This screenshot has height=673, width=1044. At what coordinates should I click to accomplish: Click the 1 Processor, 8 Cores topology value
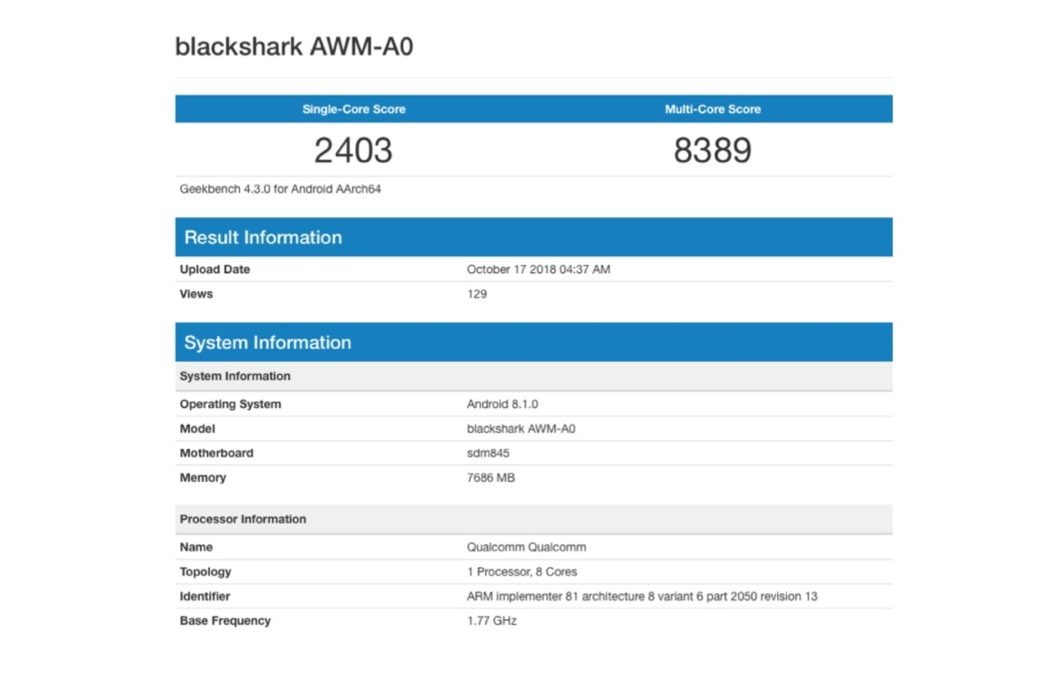[522, 572]
